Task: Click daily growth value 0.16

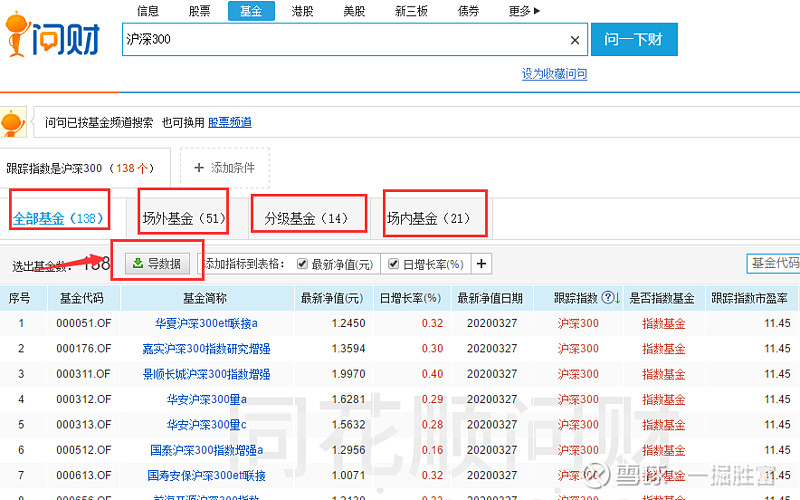Action: click(432, 450)
